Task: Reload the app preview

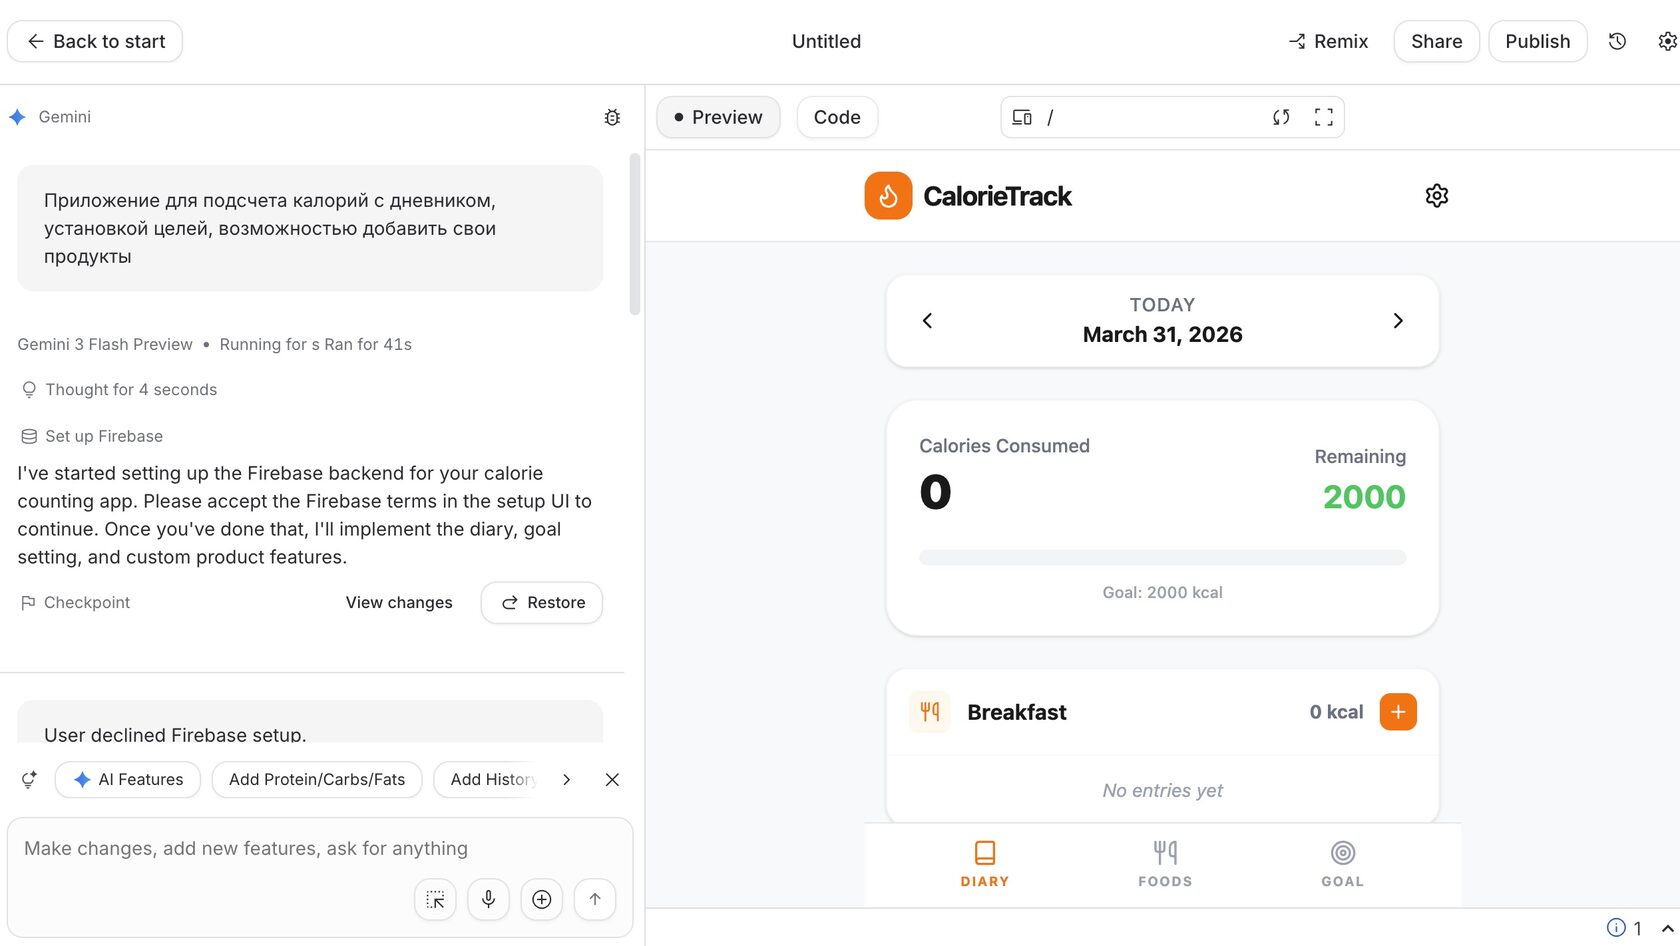Action: (1281, 117)
